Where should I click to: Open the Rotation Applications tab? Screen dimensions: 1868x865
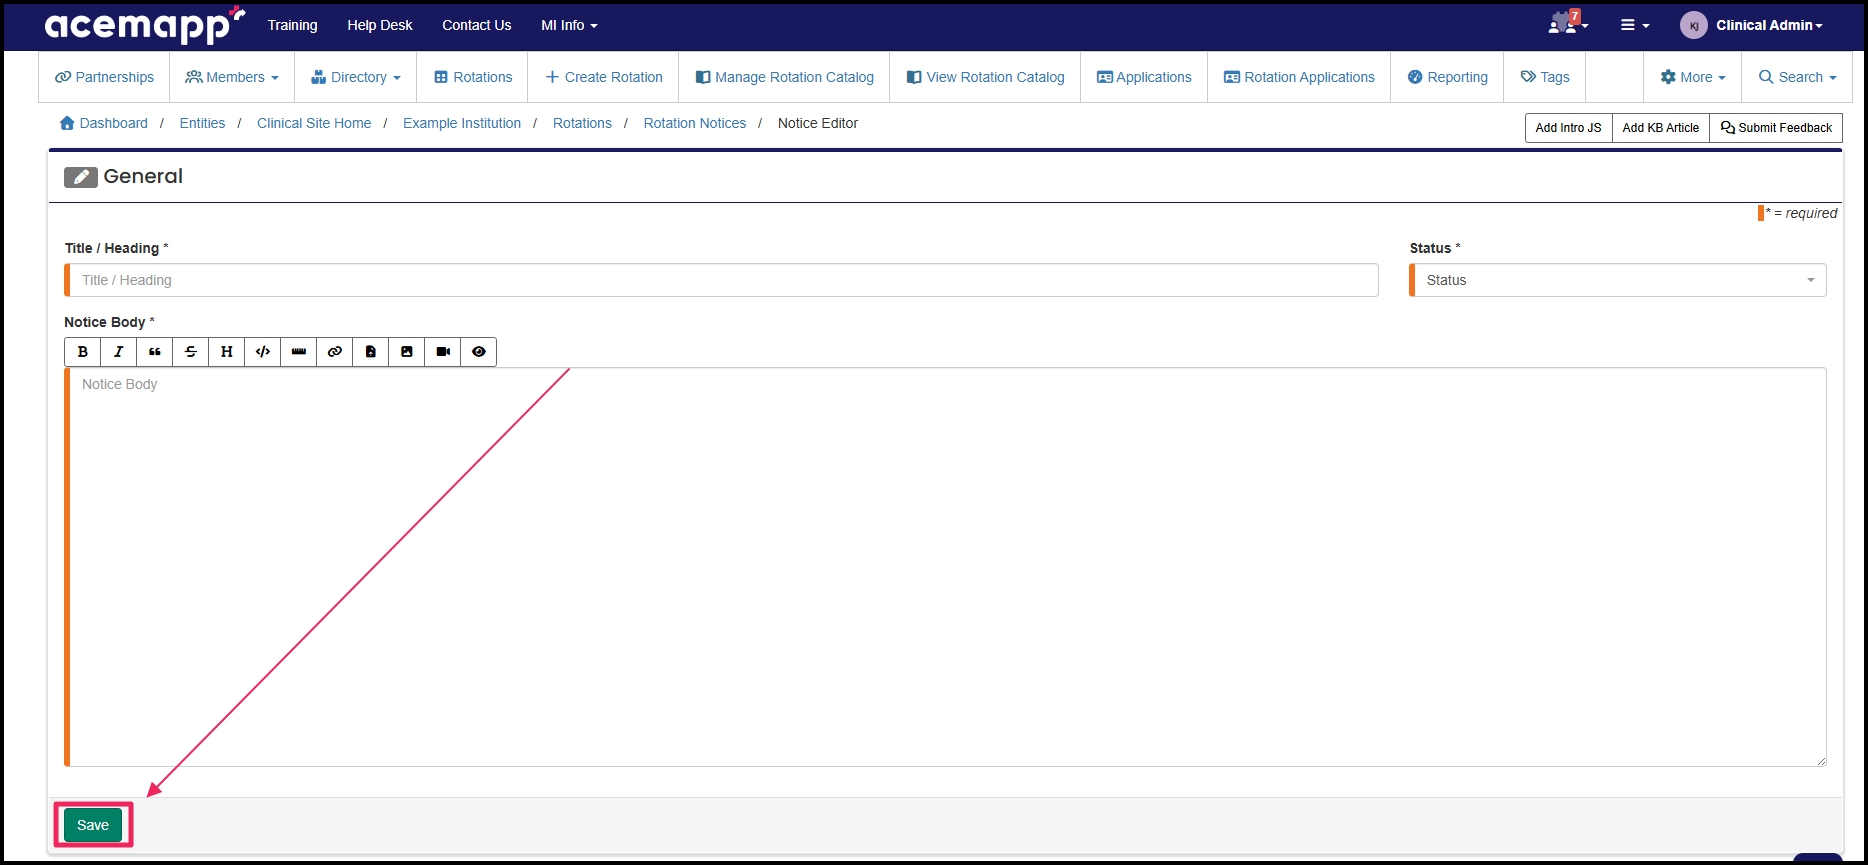tap(1299, 77)
